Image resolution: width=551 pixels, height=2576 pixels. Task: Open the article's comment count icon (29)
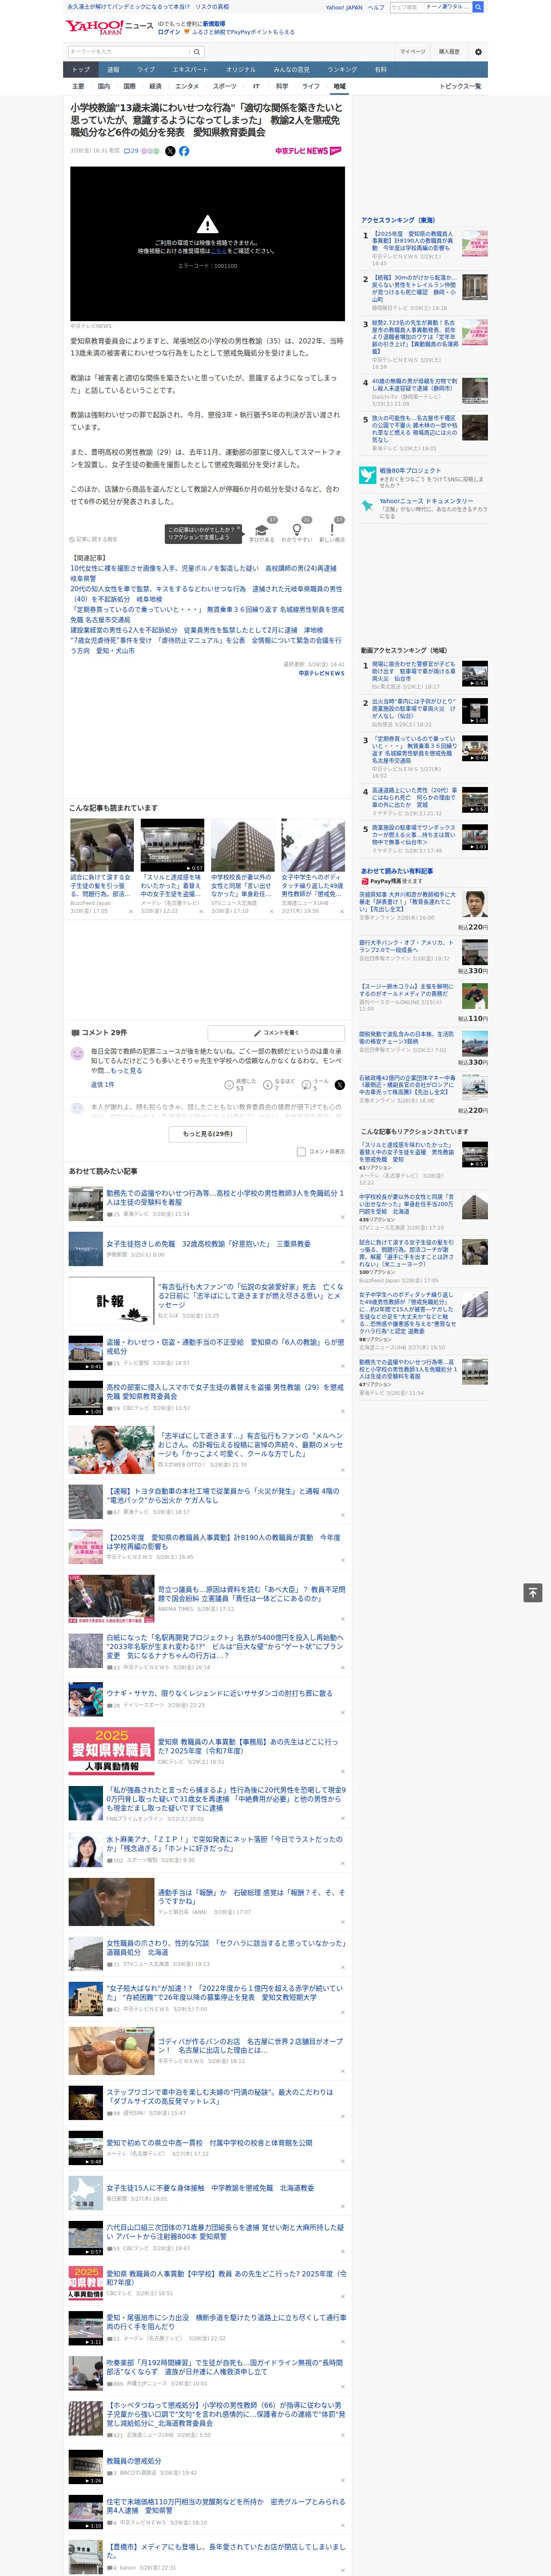(x=130, y=151)
